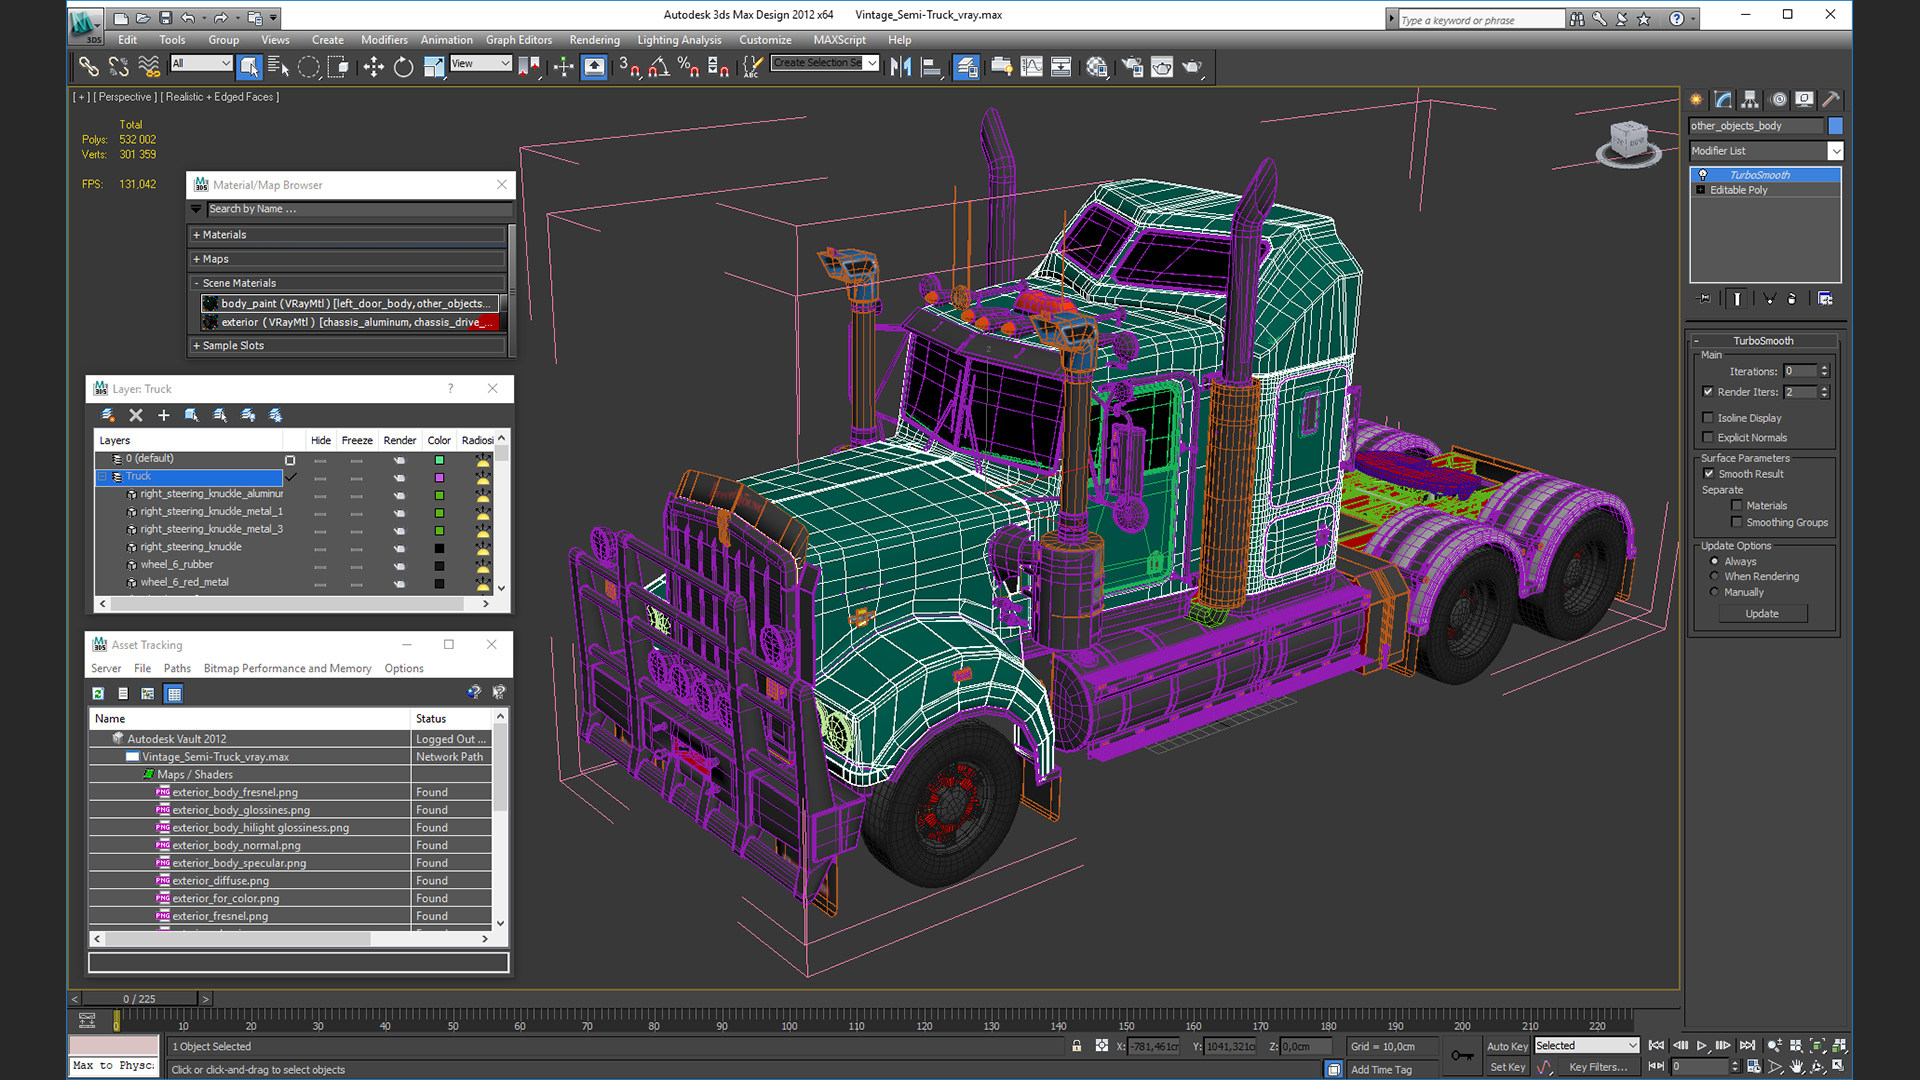Open the Material Editor icon
This screenshot has height=1080, width=1920.
[x=1097, y=67]
